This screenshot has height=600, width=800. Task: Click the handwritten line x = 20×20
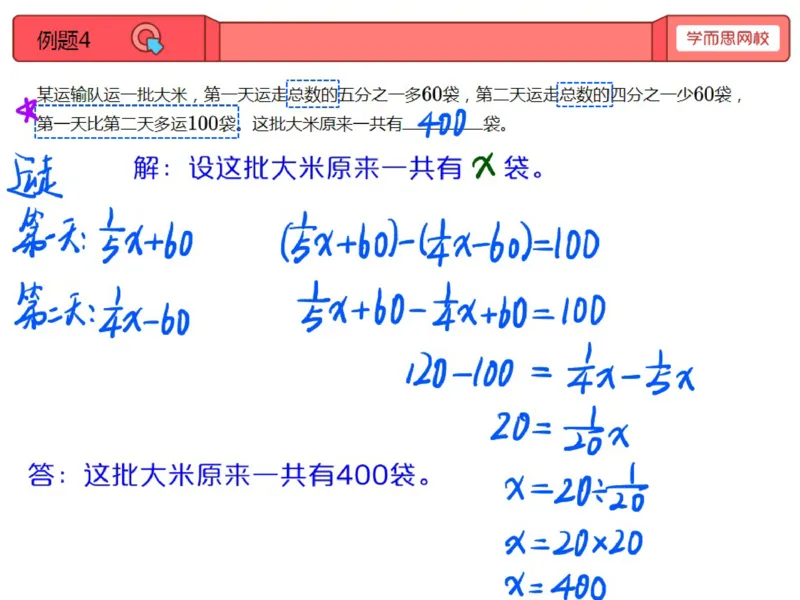574,542
